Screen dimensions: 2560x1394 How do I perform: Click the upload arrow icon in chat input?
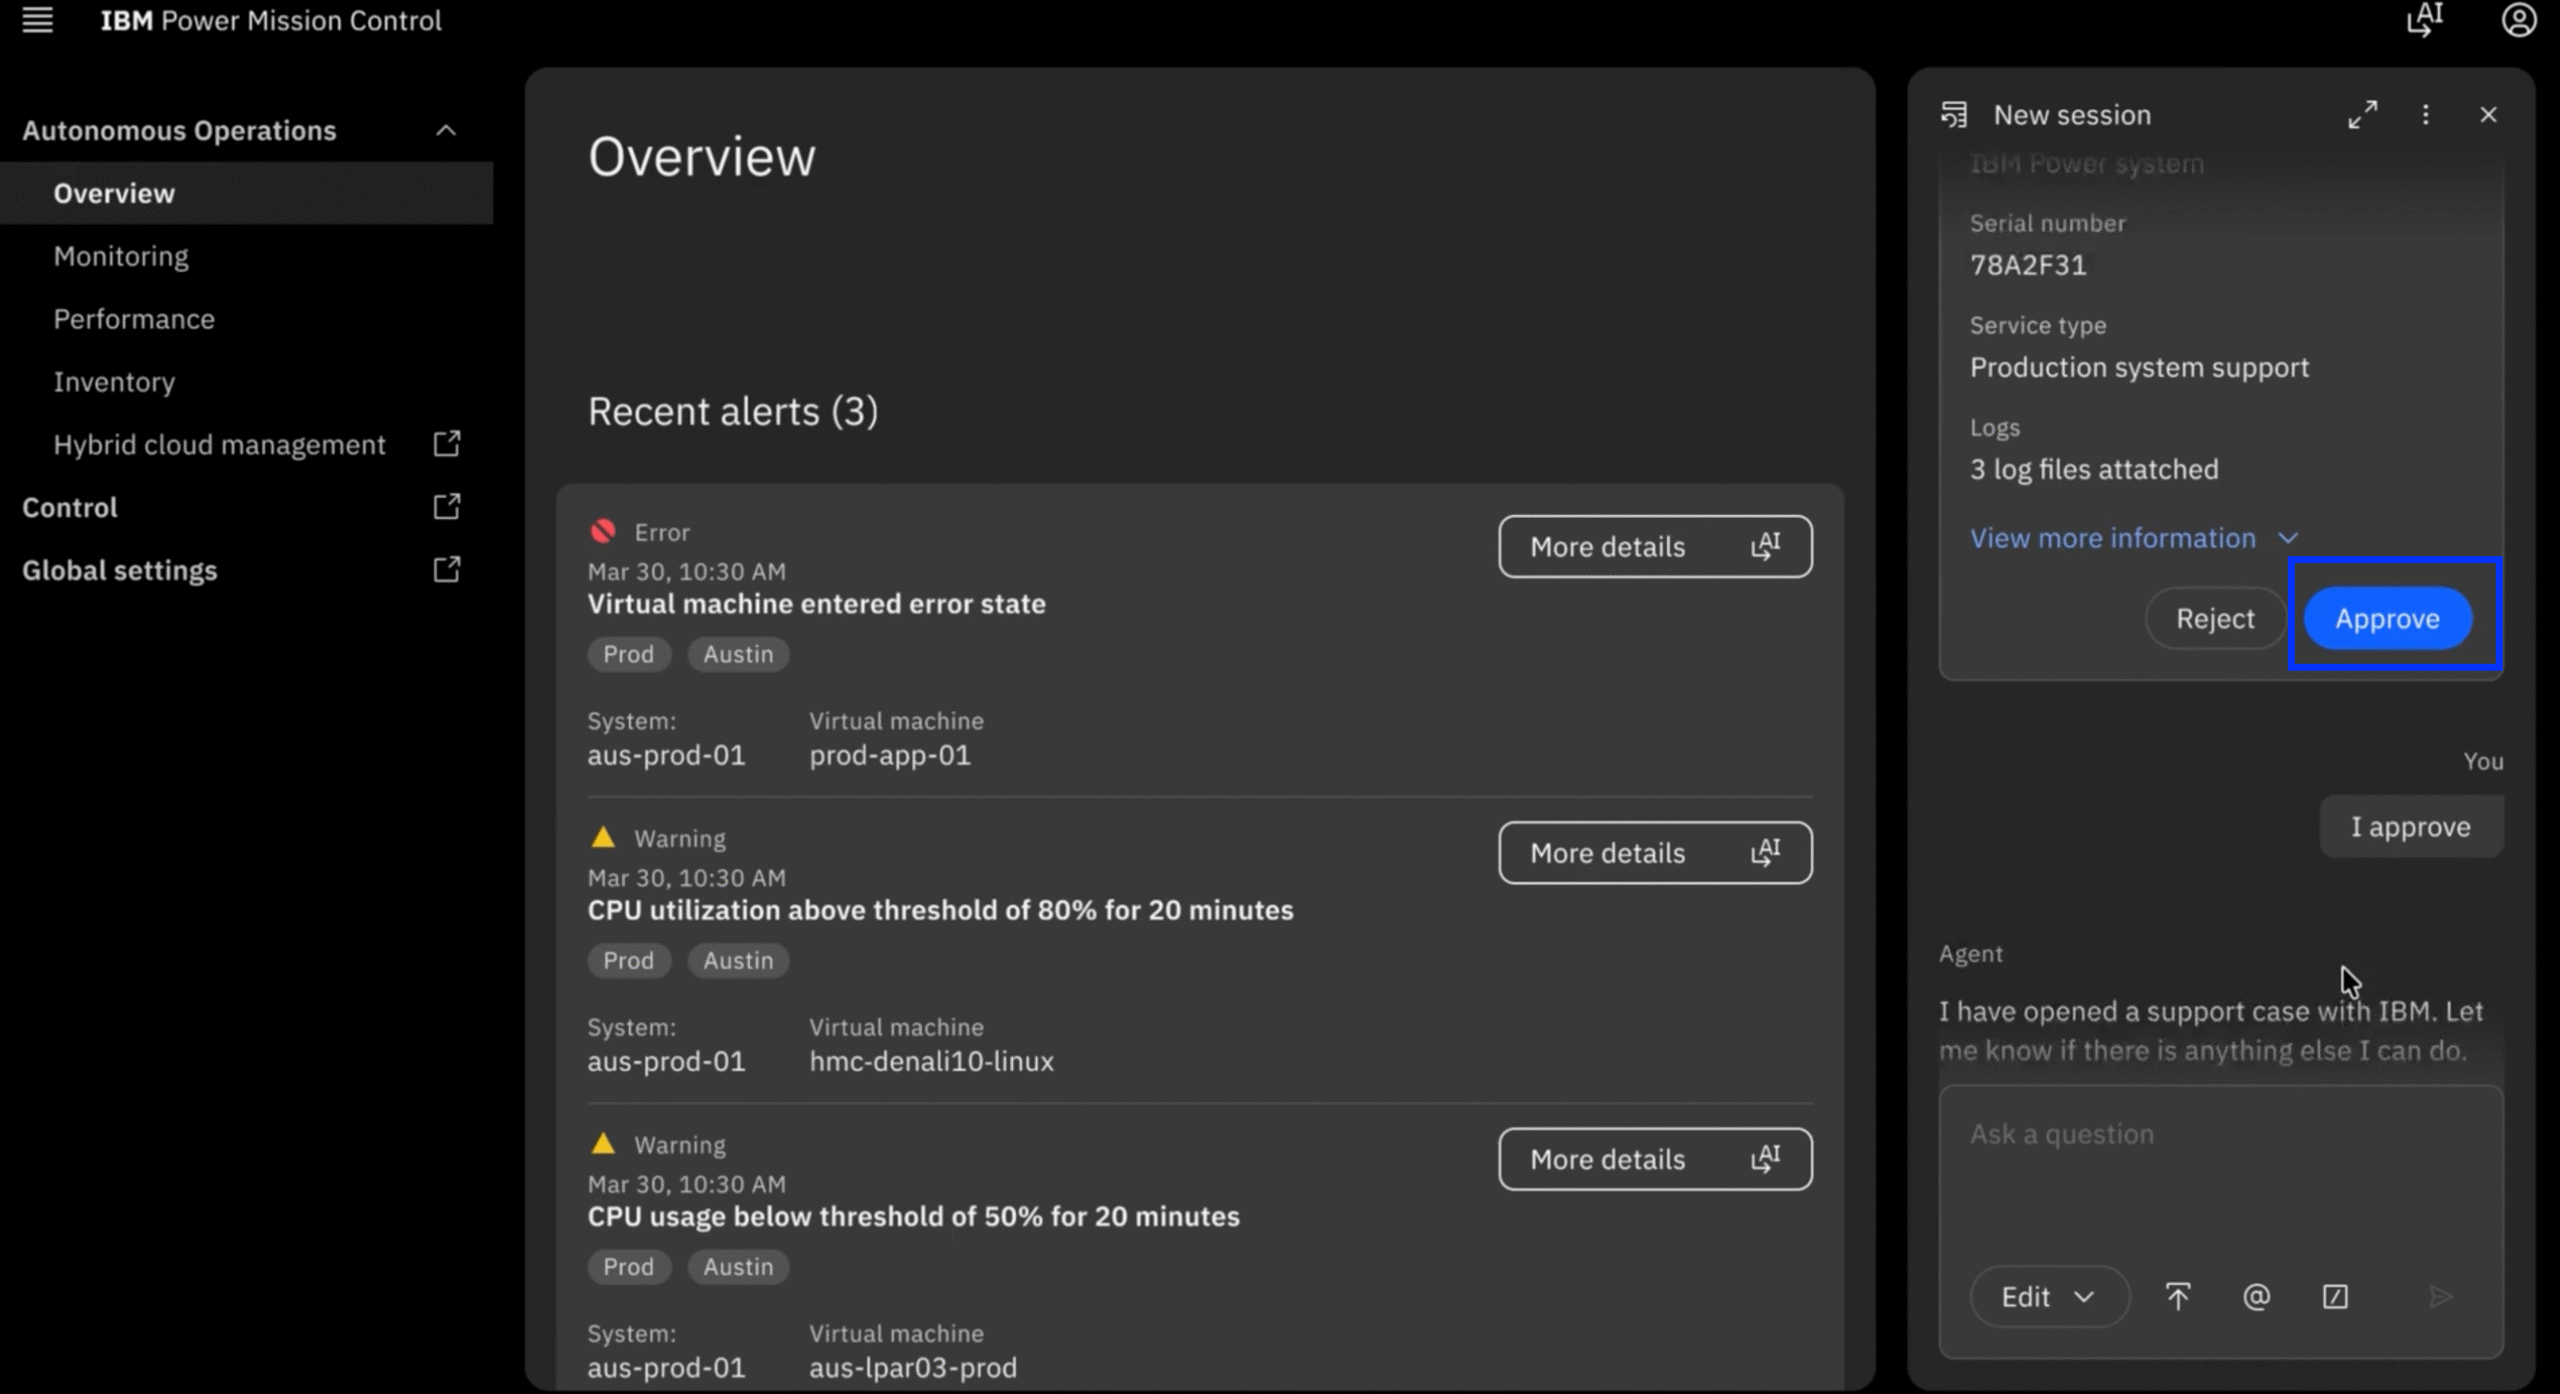(x=2178, y=1297)
